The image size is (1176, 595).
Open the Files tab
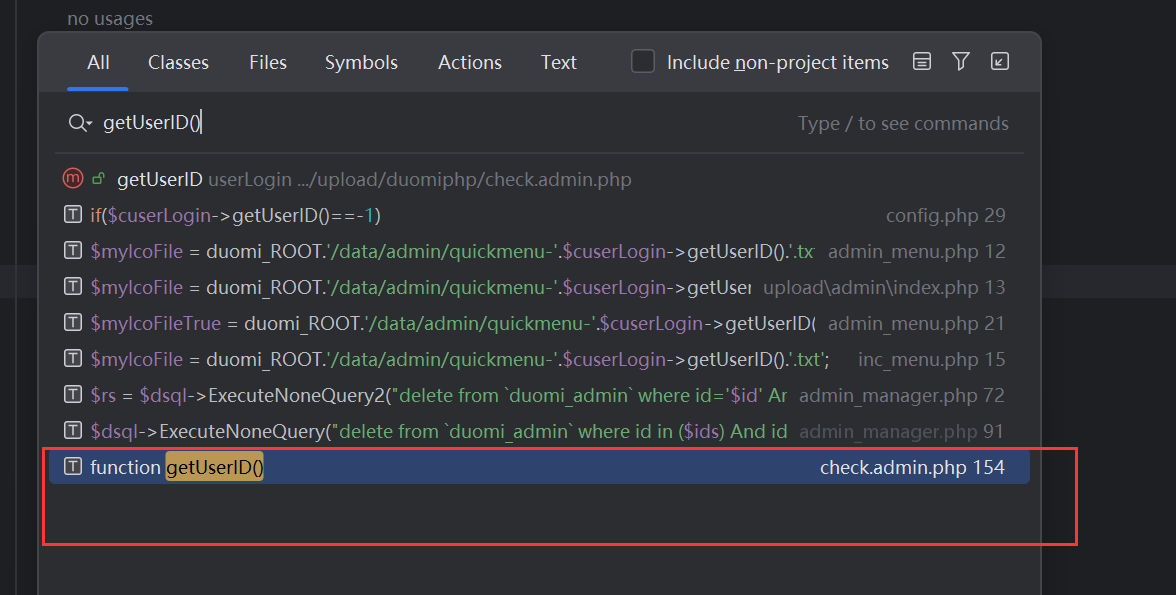click(x=268, y=62)
